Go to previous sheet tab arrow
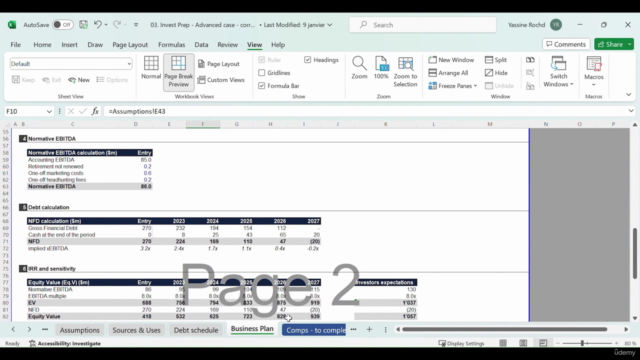Image resolution: width=640 pixels, height=360 pixels. [x=13, y=329]
